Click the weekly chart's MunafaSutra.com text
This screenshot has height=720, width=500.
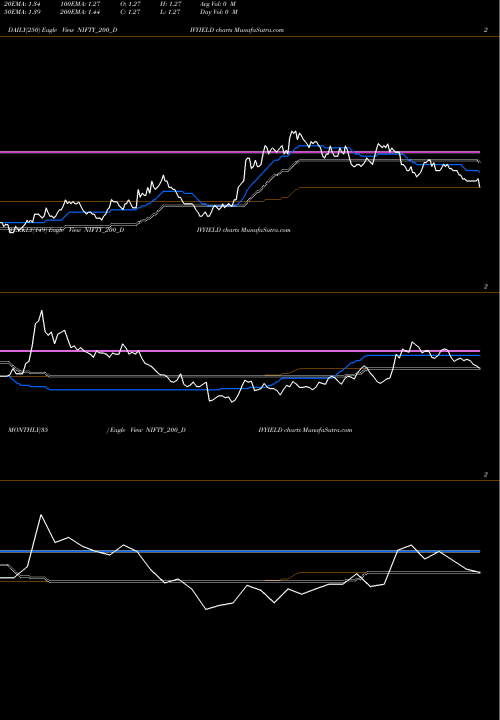click(x=265, y=230)
